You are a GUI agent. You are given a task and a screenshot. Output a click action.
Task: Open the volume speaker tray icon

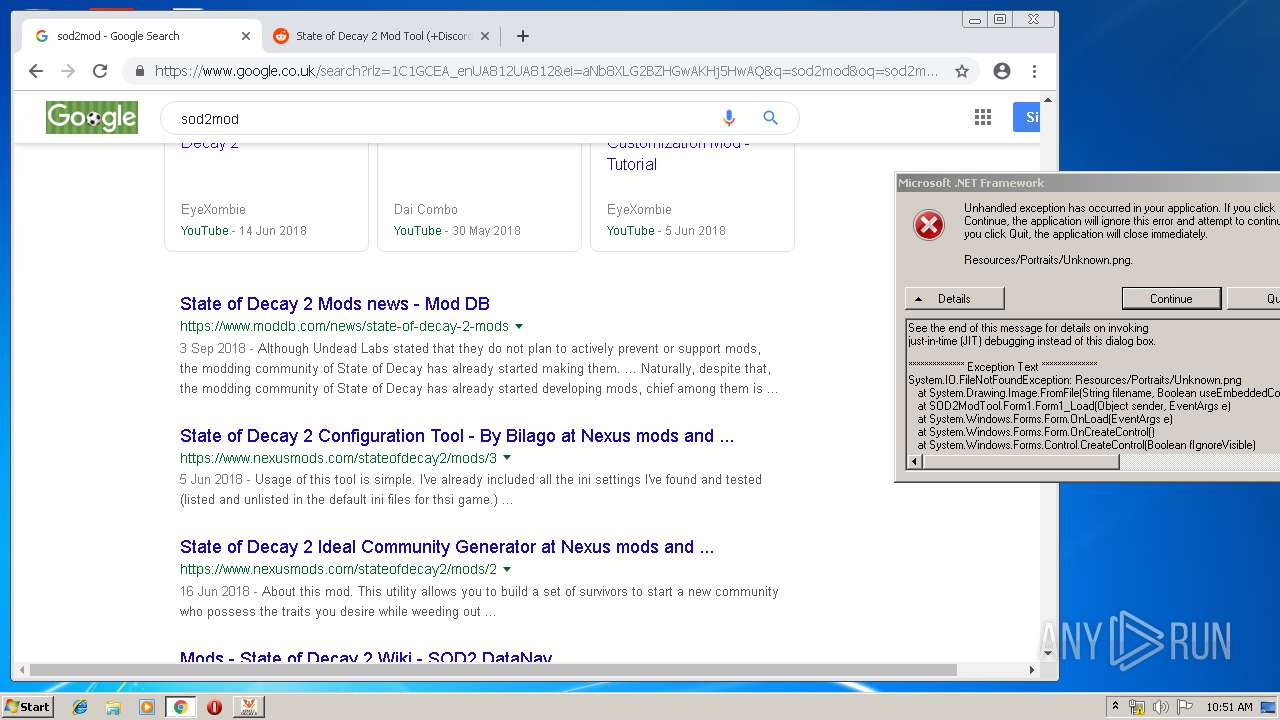1160,707
